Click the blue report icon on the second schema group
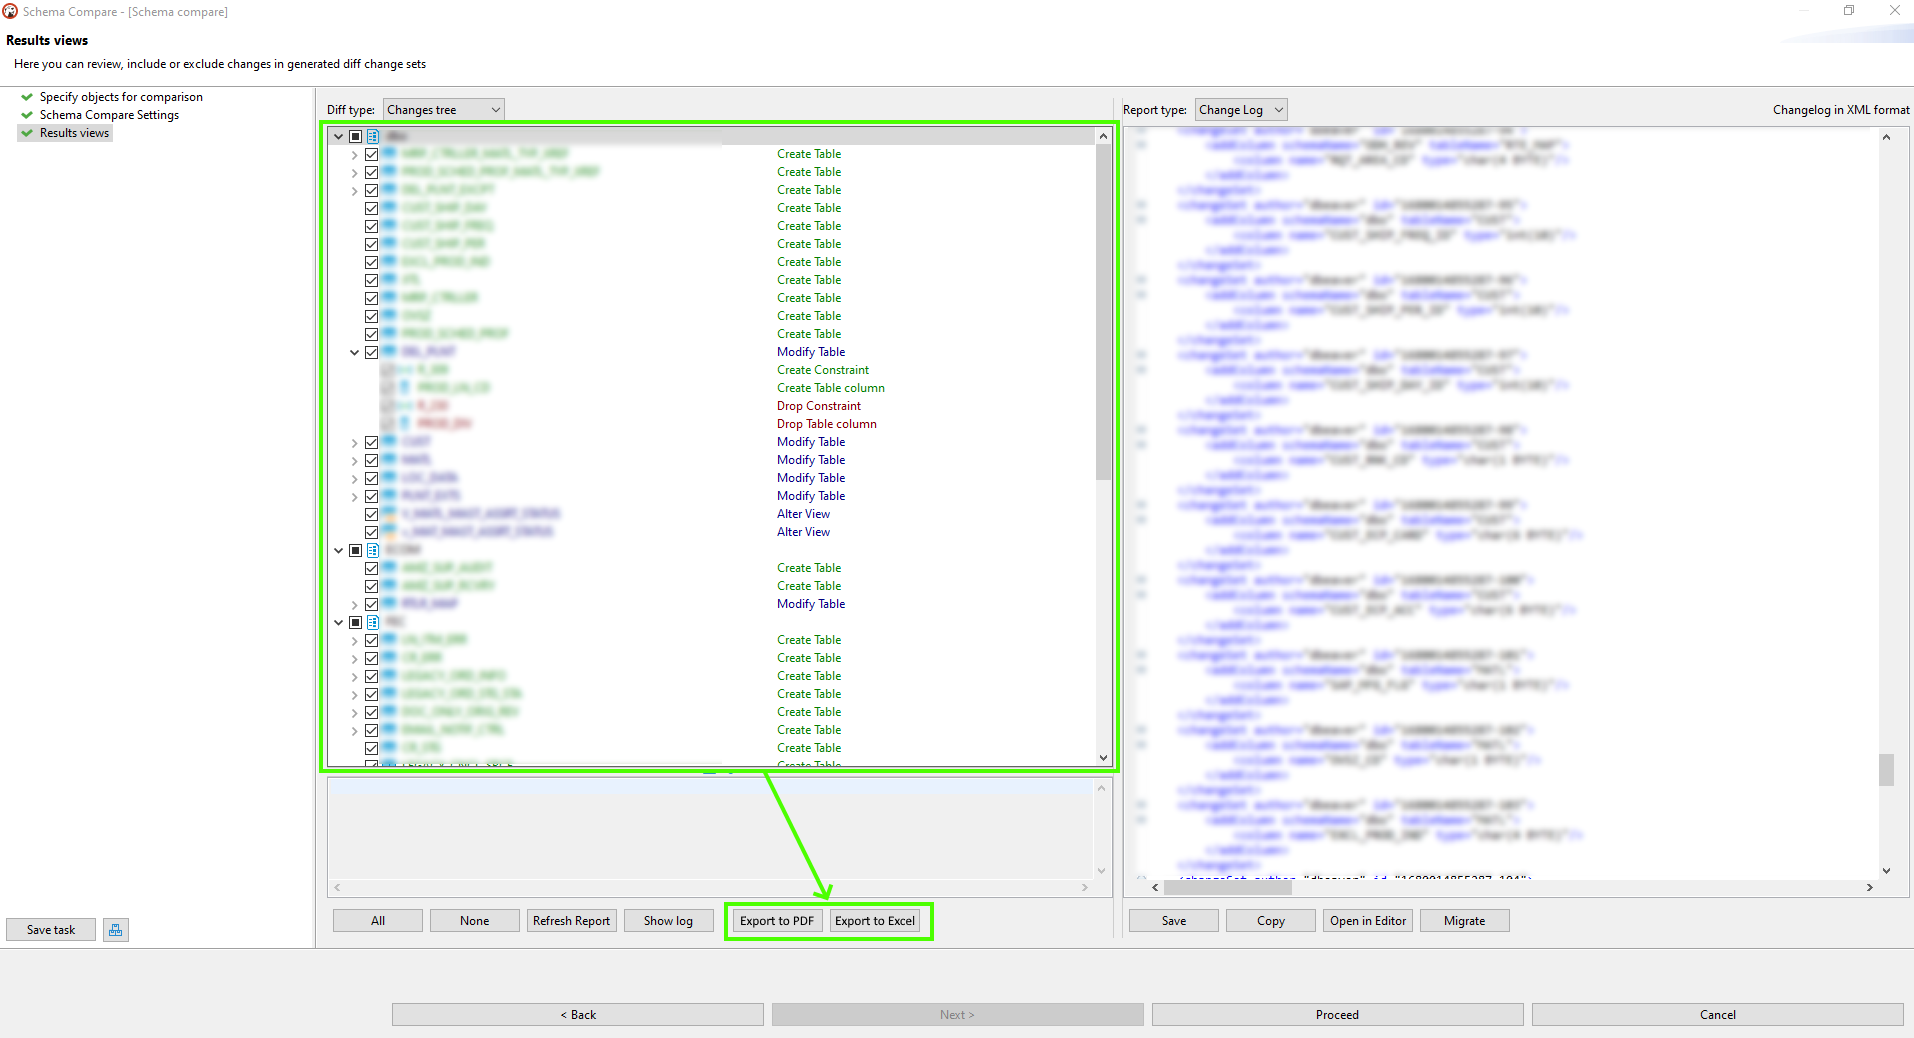 (x=373, y=551)
